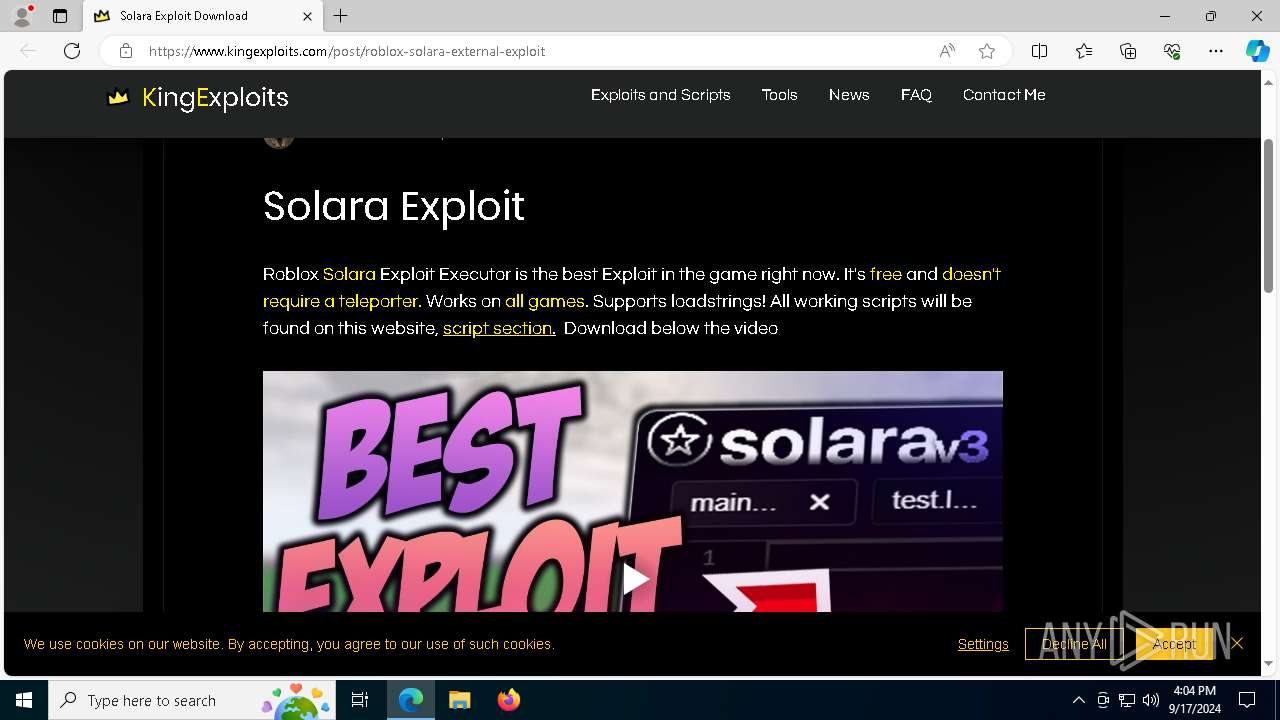Click the page vertical scrollbar
Viewport: 1280px width, 720px height.
tap(1269, 214)
